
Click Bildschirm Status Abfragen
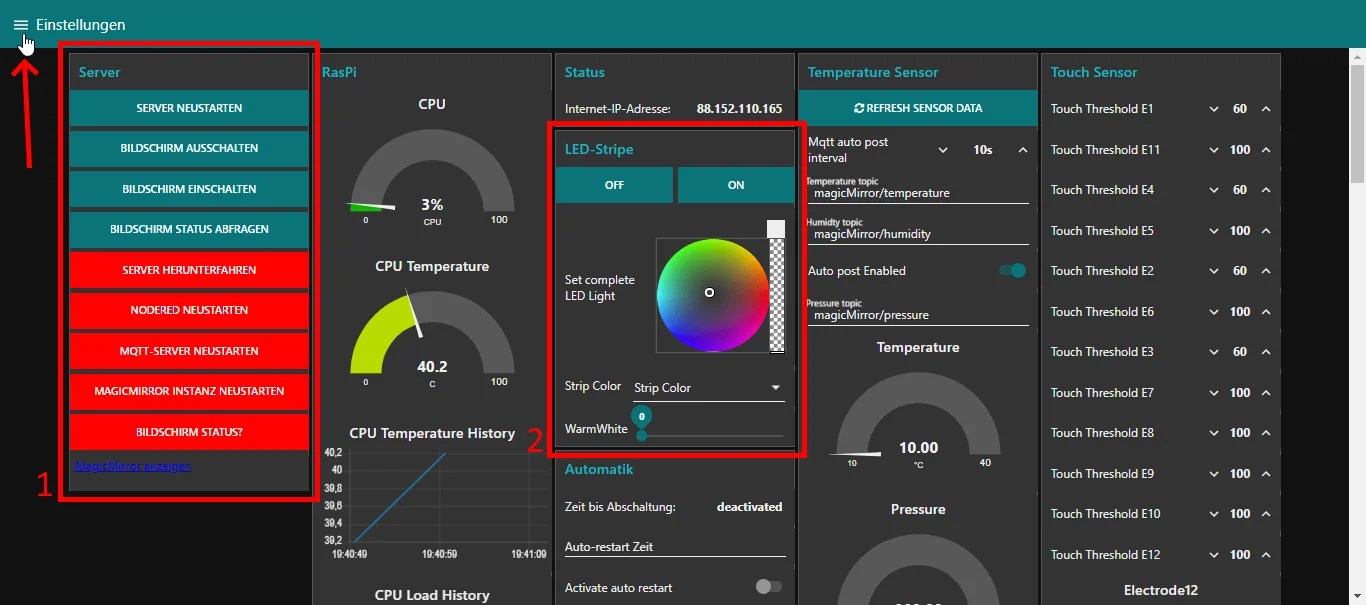(188, 229)
